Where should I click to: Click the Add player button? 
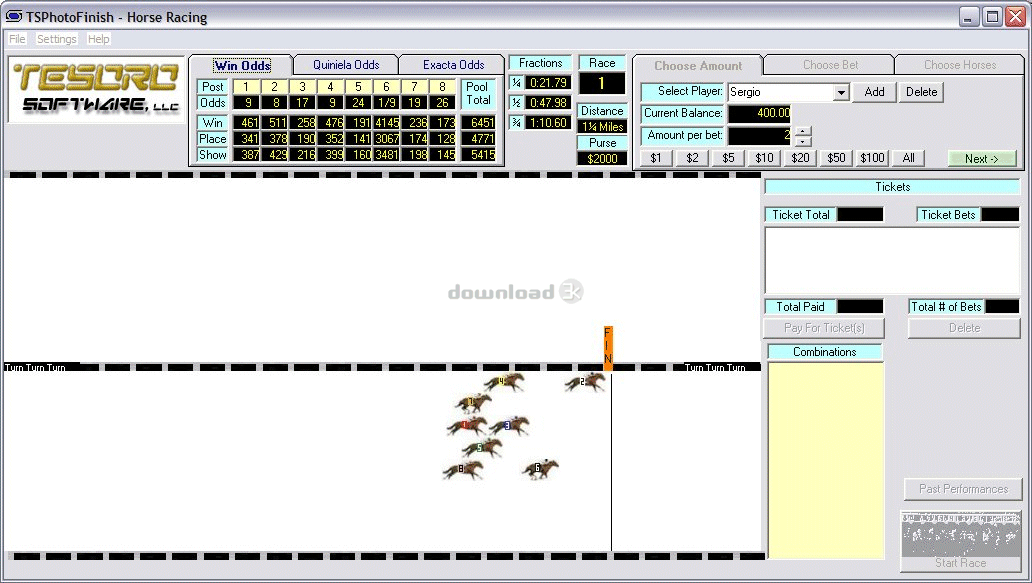click(x=874, y=92)
